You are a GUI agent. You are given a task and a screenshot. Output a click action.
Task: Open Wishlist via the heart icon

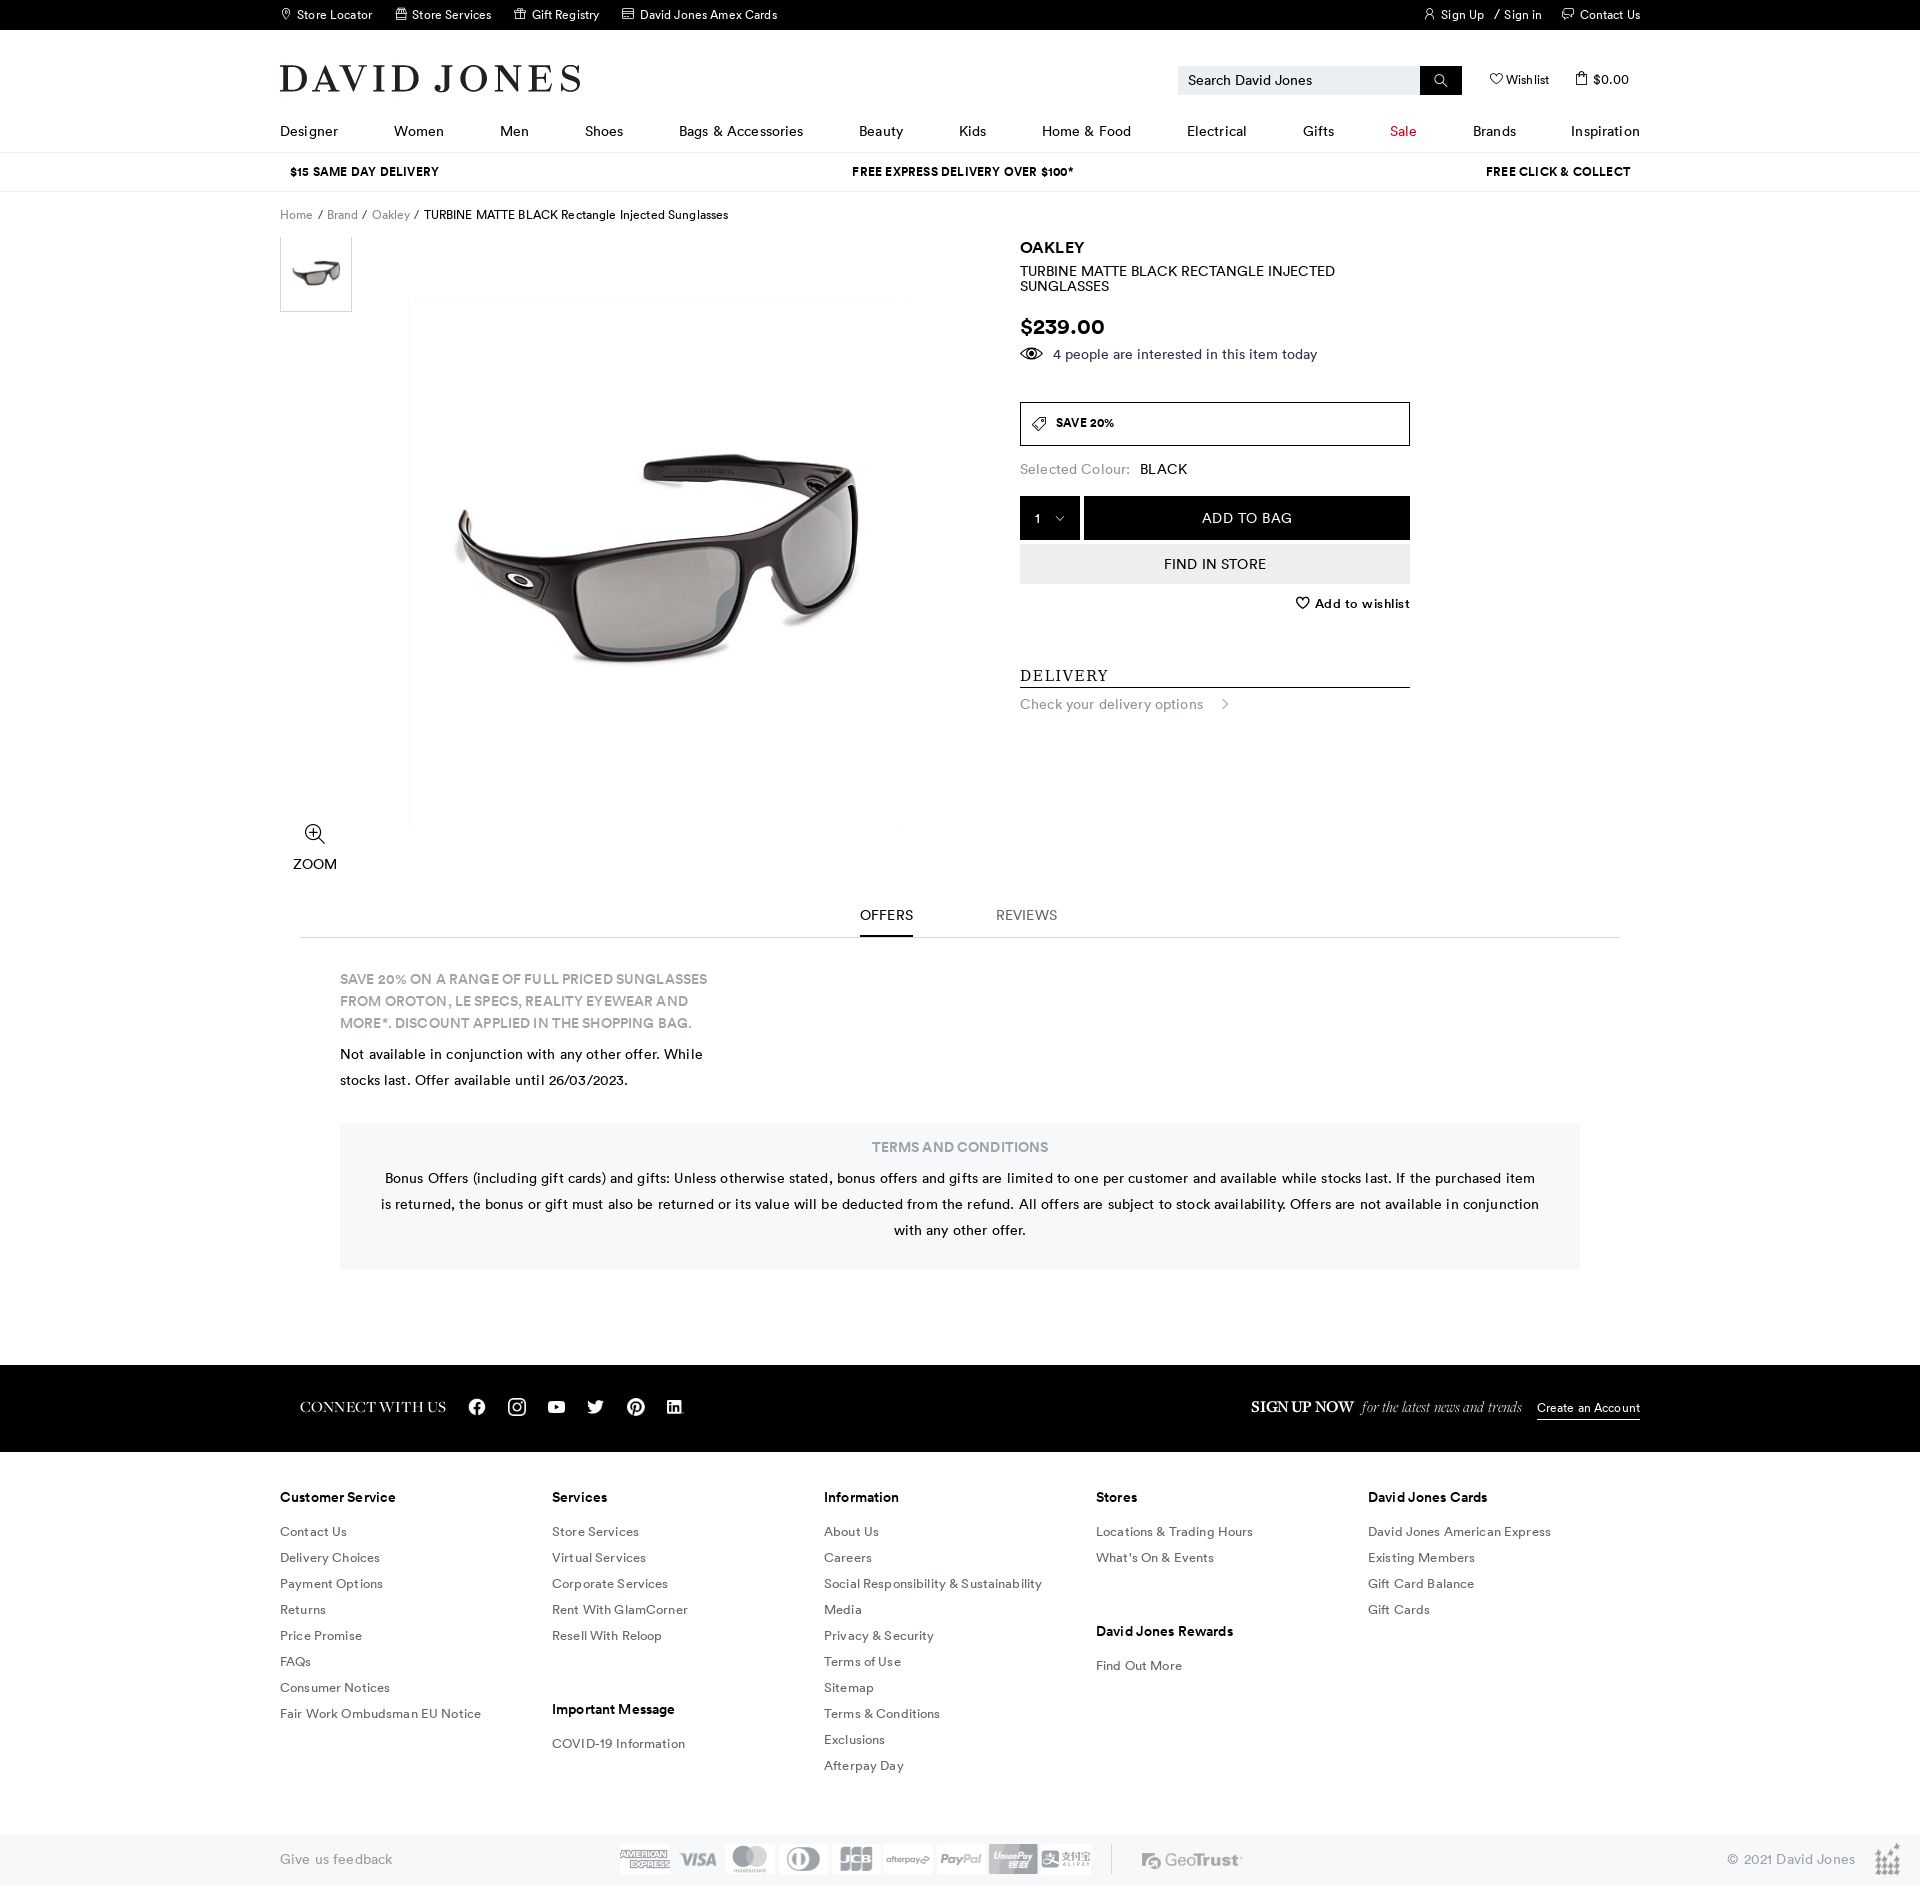[1496, 79]
